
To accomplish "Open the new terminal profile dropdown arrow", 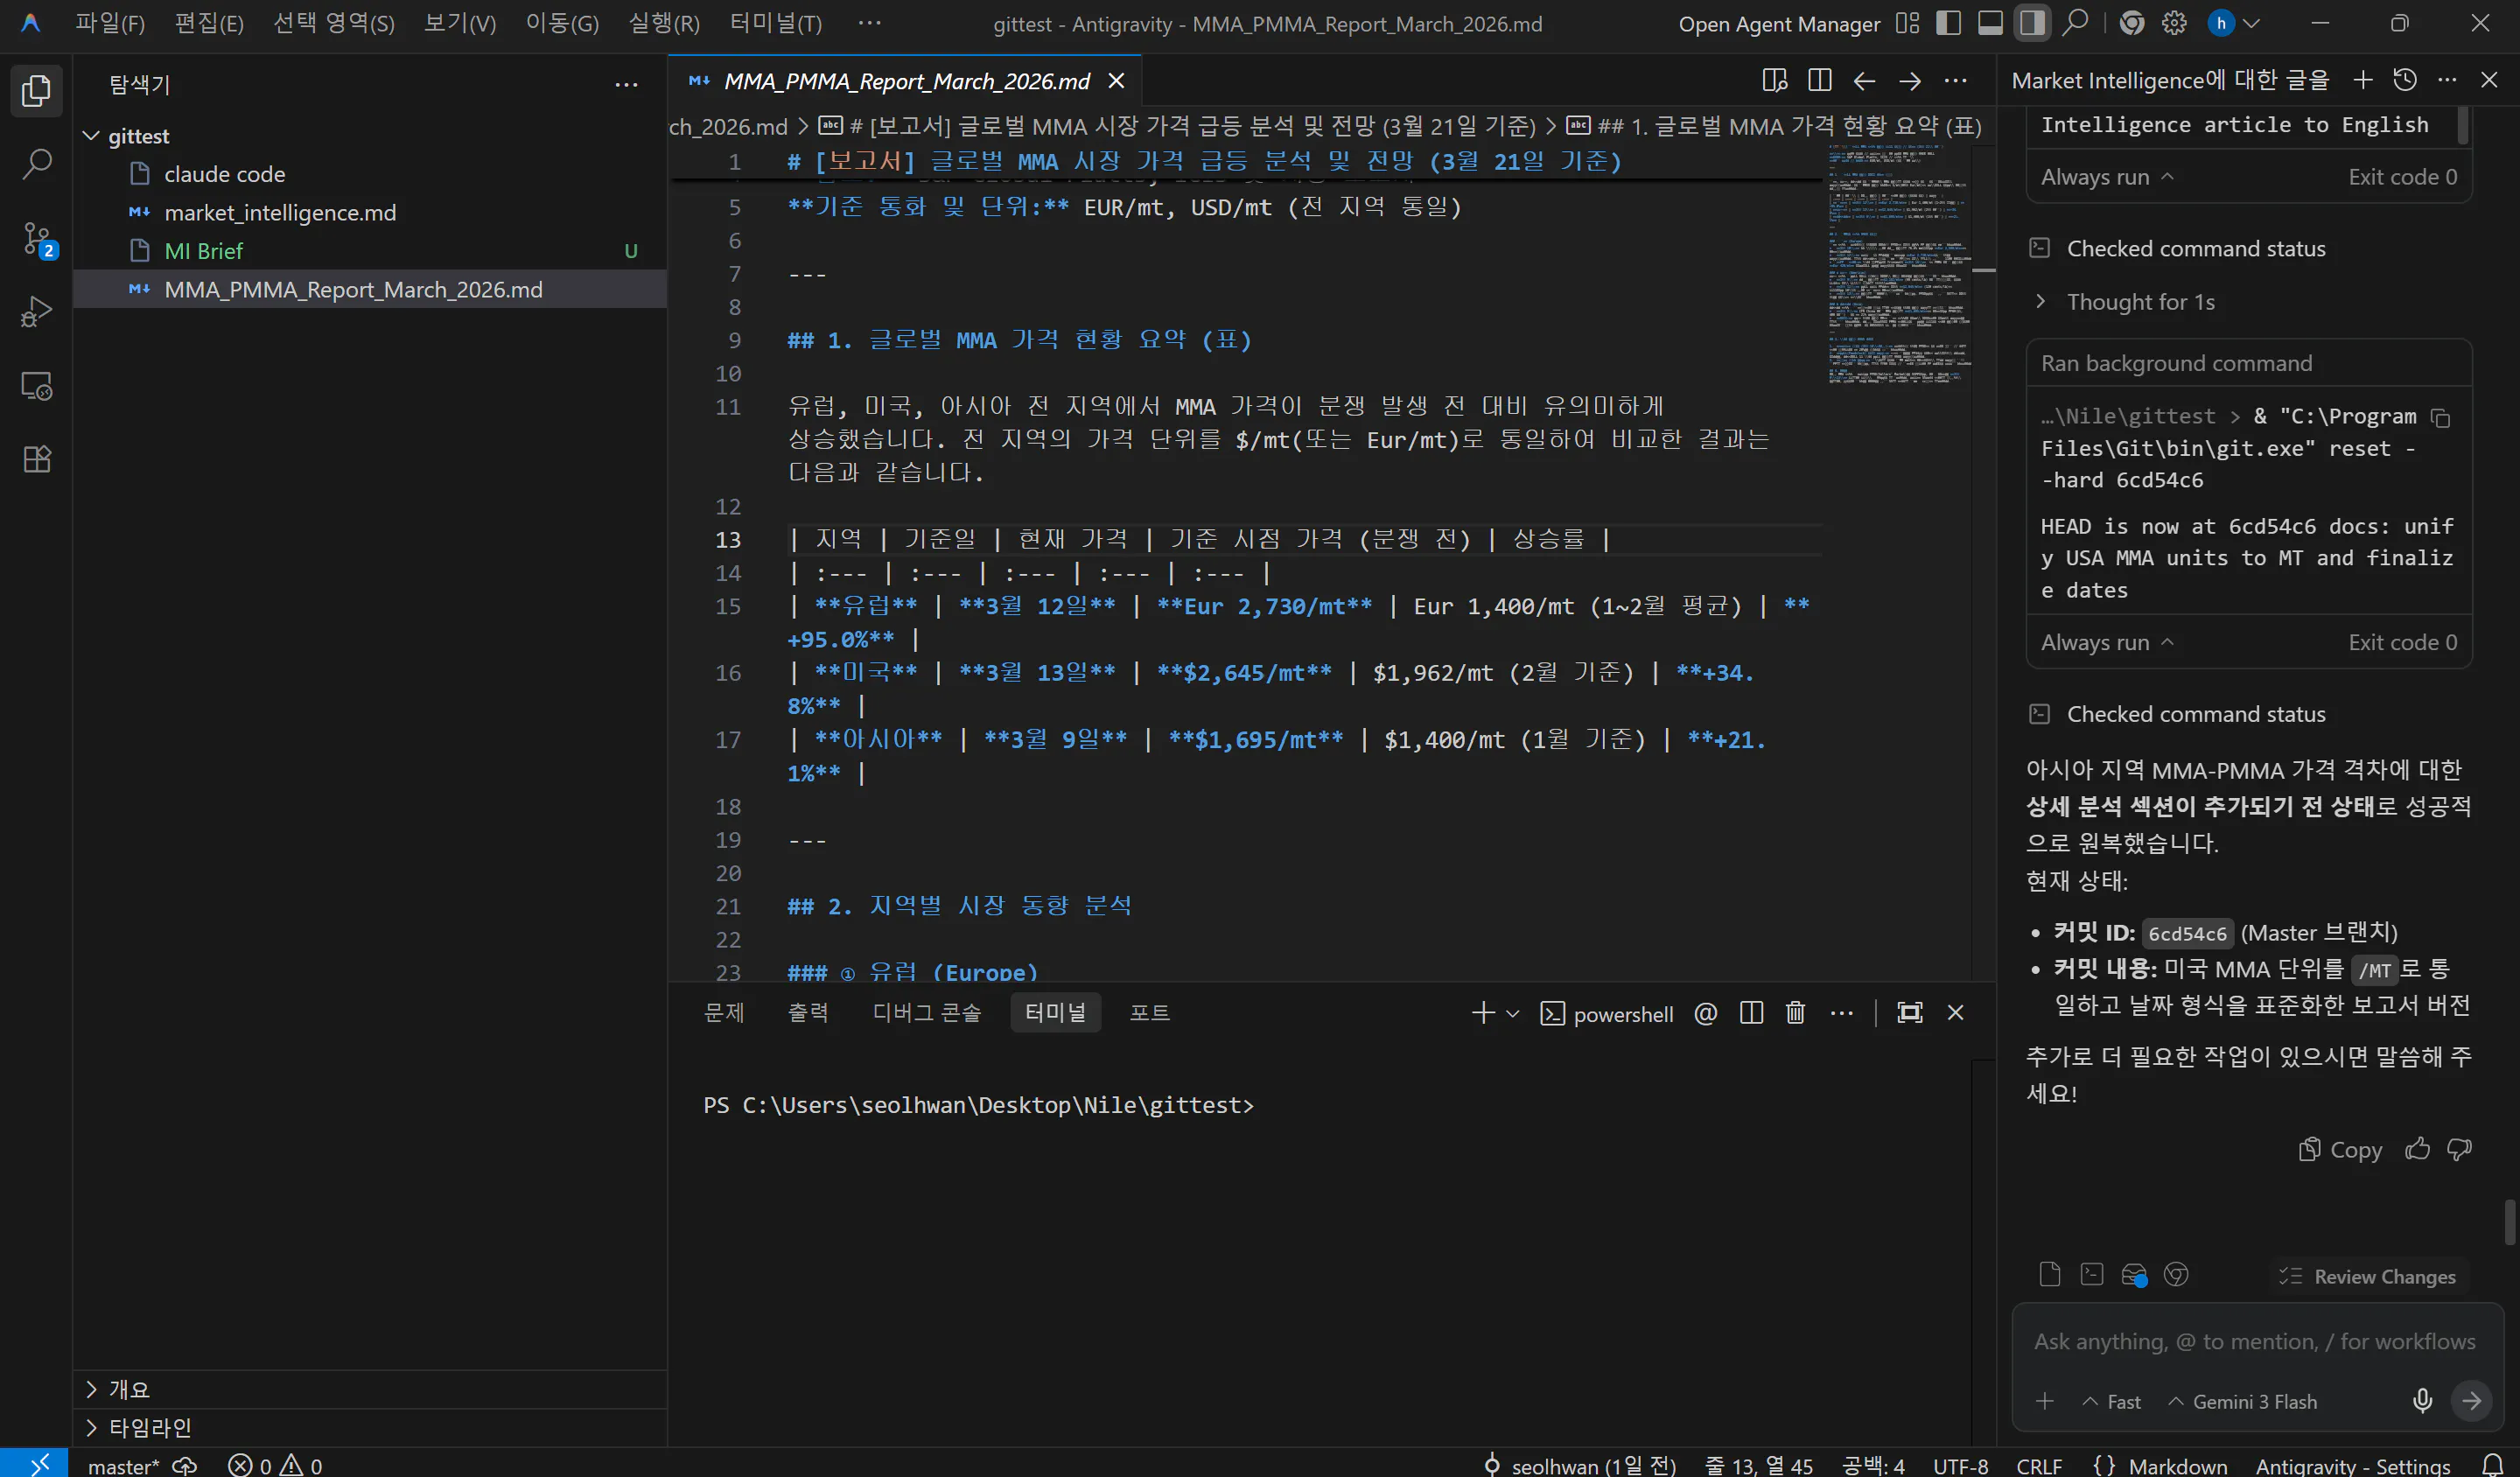I will coord(1513,1014).
